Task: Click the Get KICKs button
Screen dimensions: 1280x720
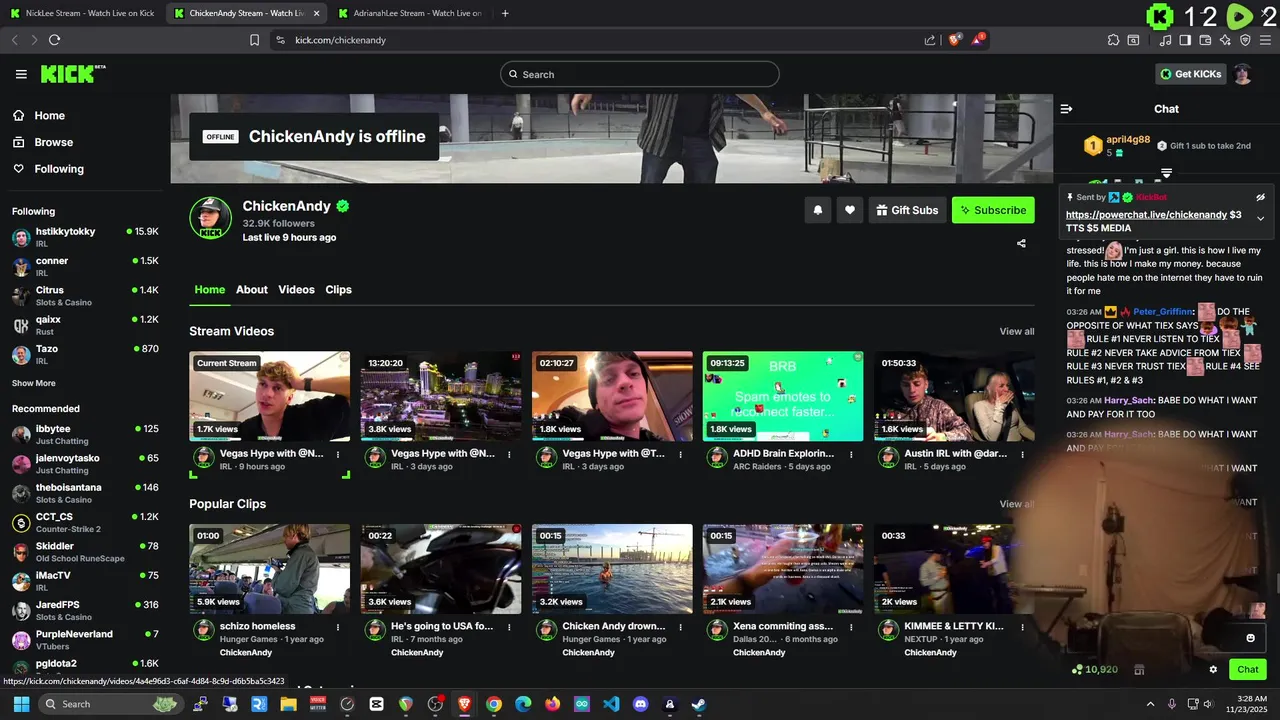Action: coord(1190,74)
